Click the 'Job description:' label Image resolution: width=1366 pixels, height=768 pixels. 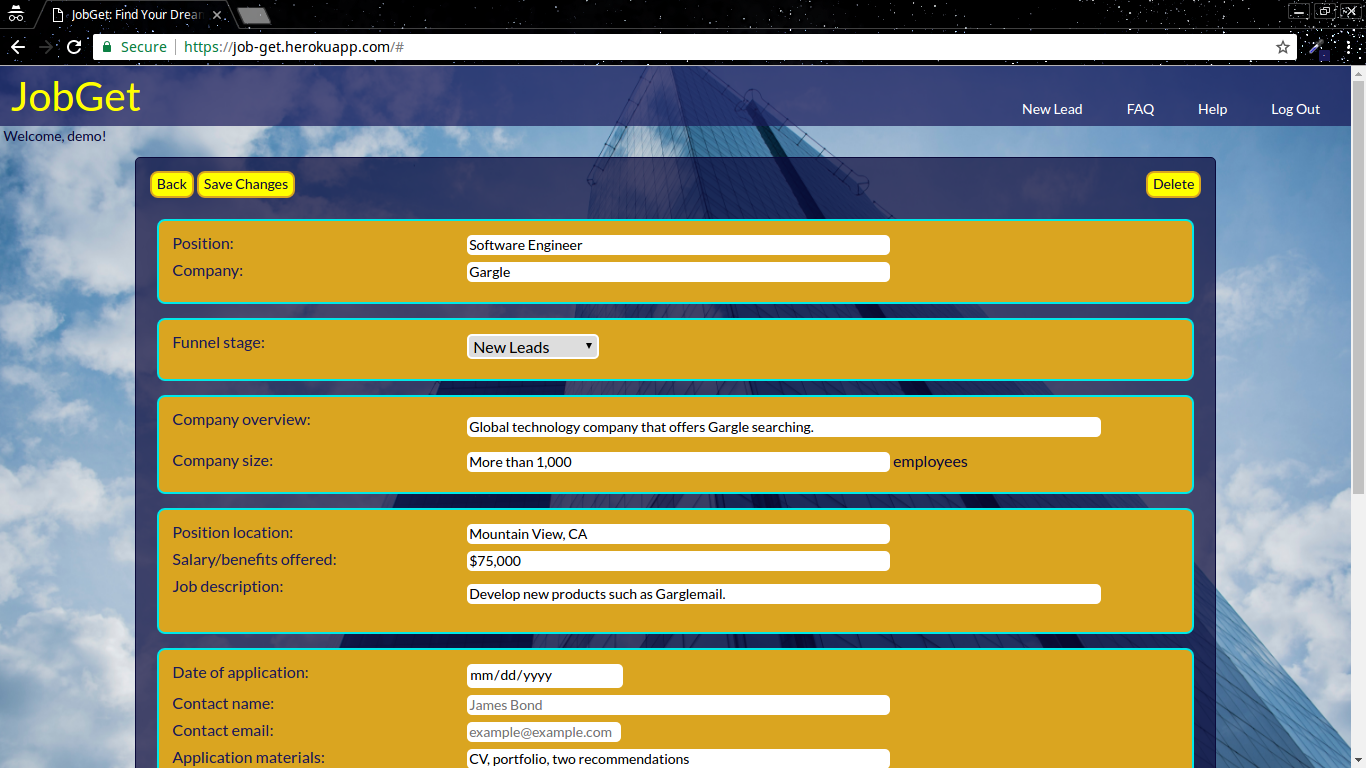coord(228,587)
